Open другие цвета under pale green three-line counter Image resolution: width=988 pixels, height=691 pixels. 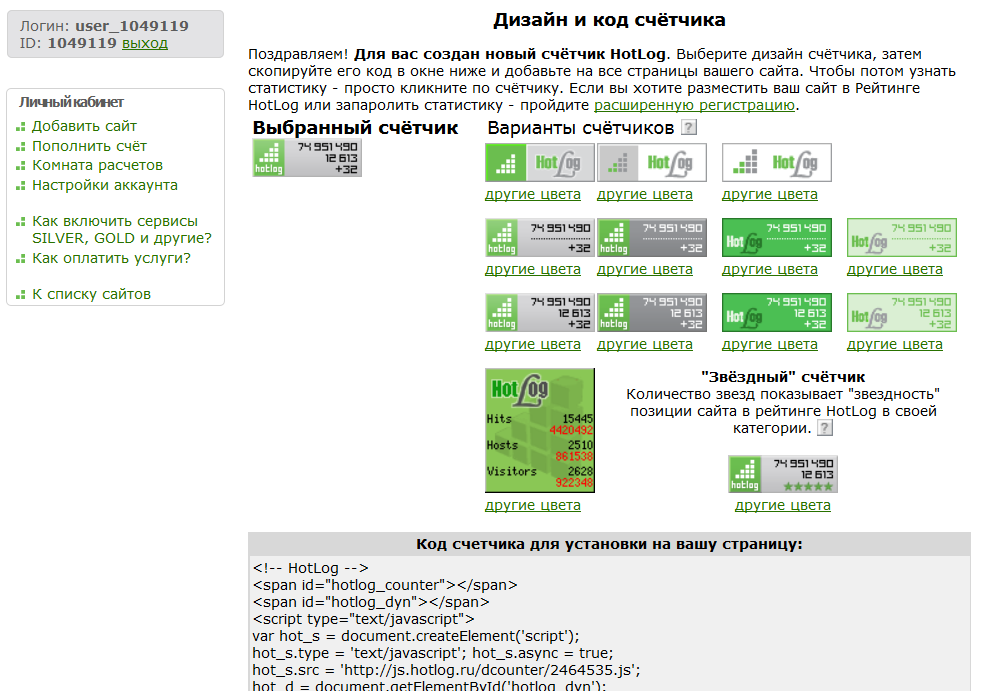[895, 345]
